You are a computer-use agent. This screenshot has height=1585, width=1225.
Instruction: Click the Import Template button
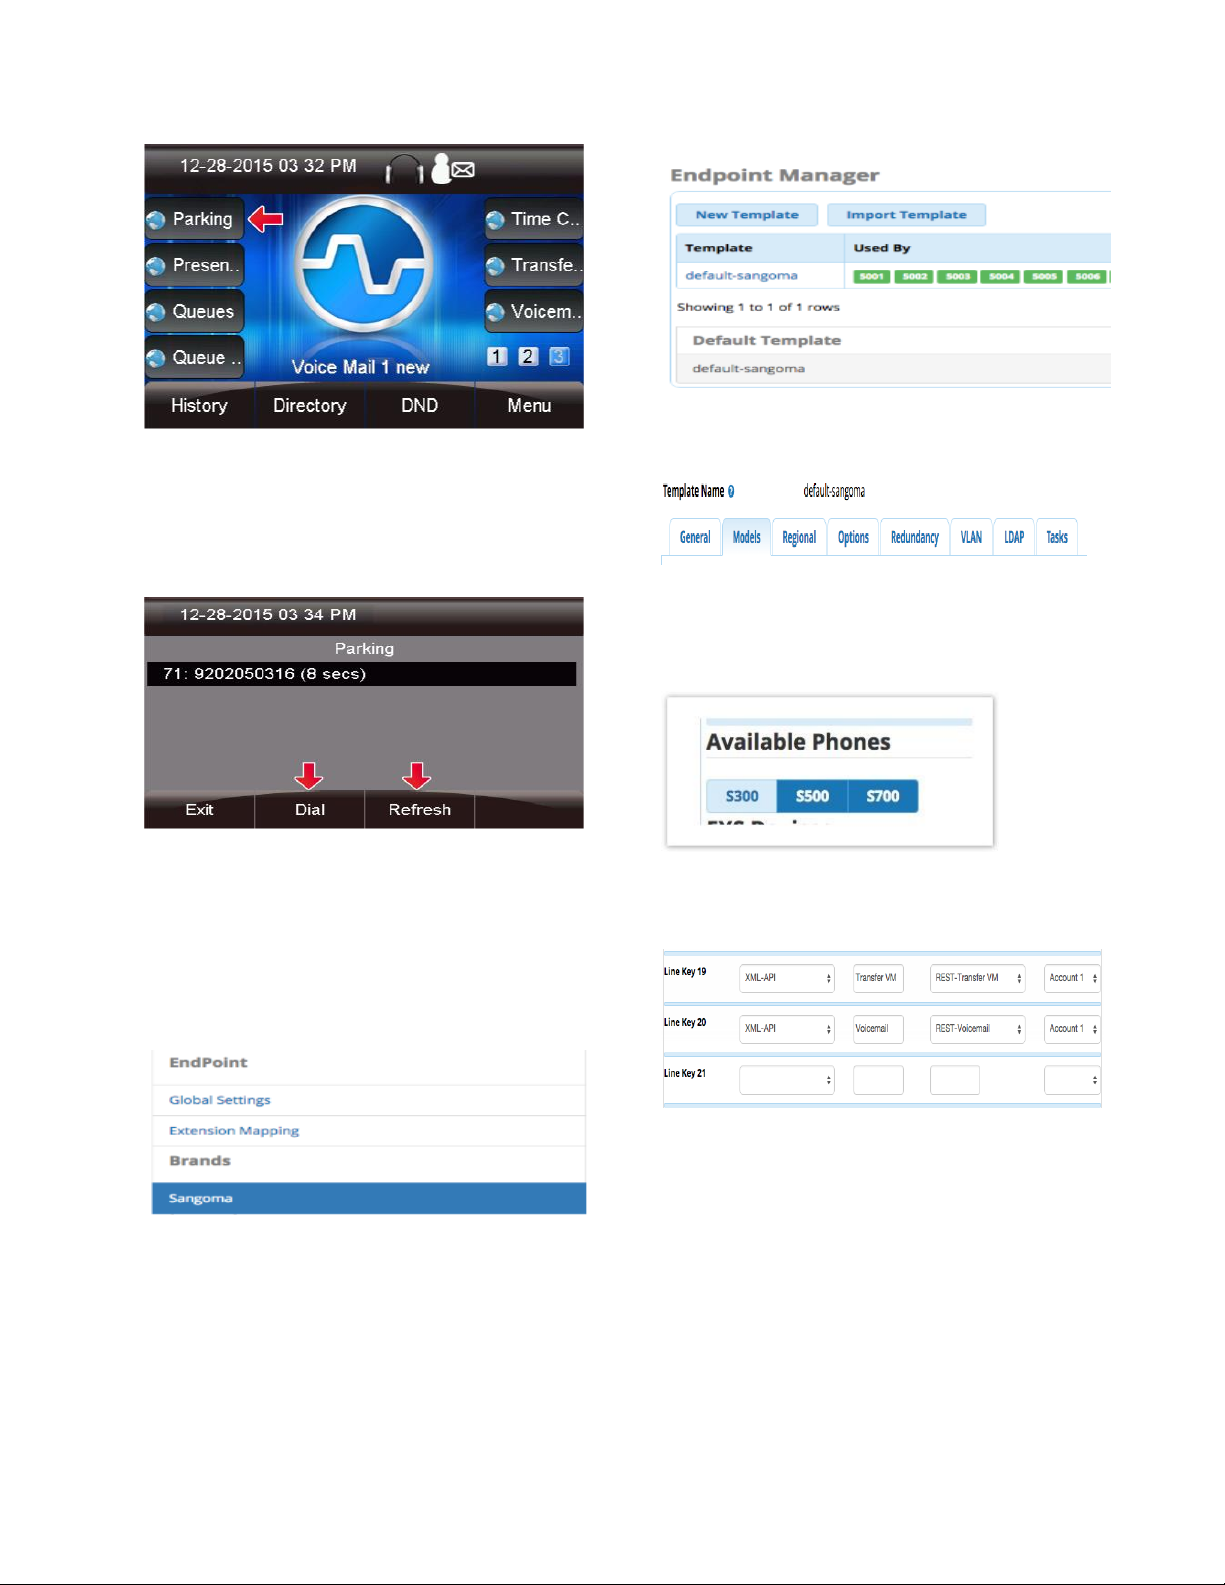click(906, 215)
